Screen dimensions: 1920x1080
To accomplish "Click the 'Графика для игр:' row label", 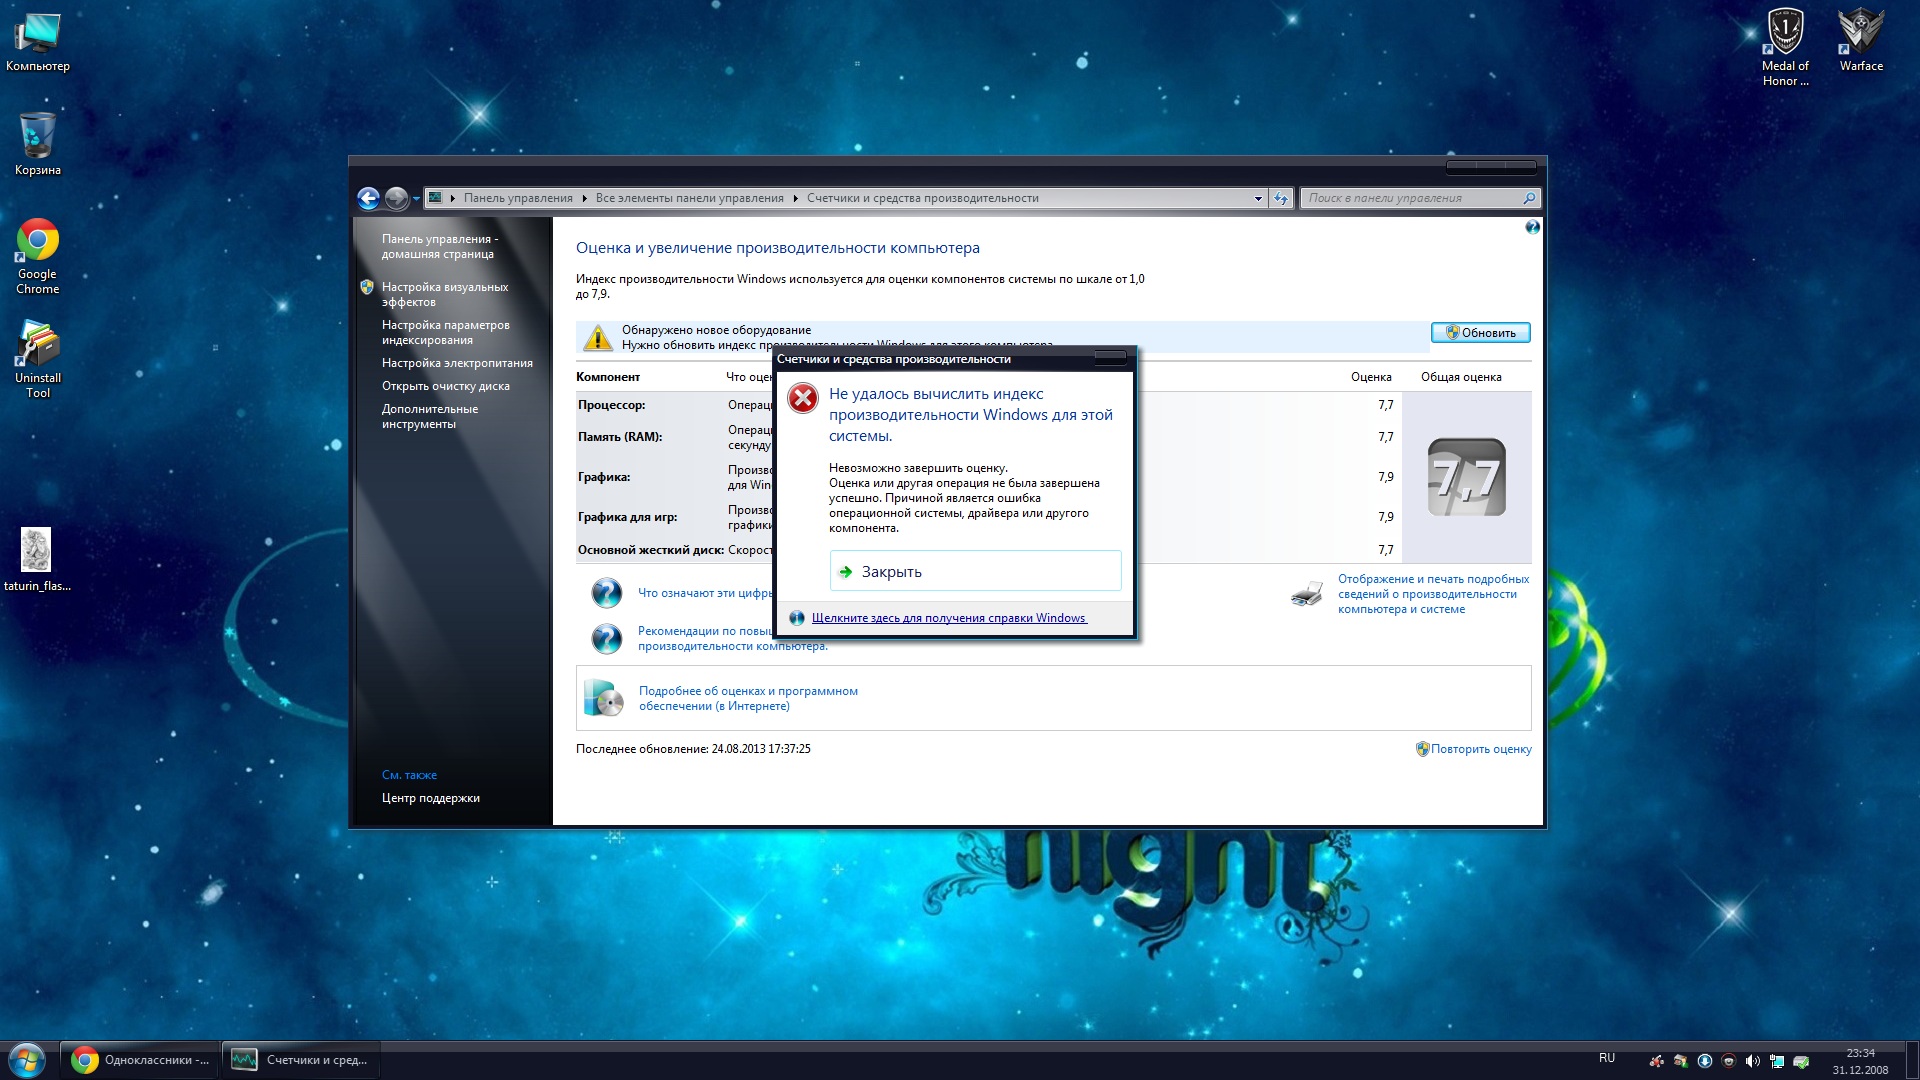I will (x=627, y=517).
